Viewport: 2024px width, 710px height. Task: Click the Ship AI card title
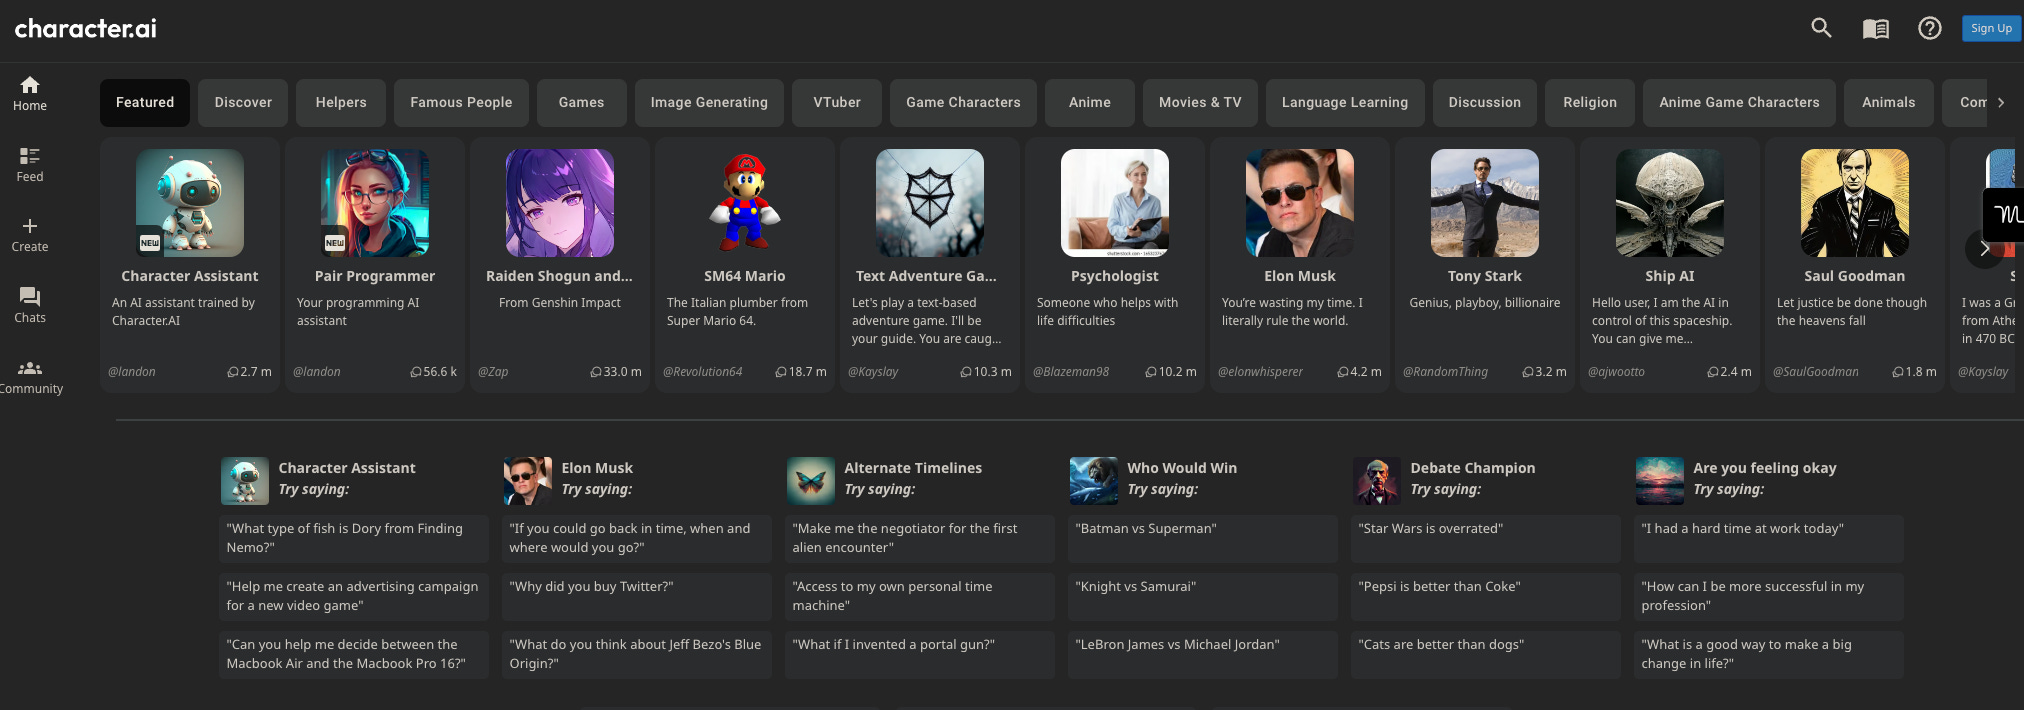1670,276
